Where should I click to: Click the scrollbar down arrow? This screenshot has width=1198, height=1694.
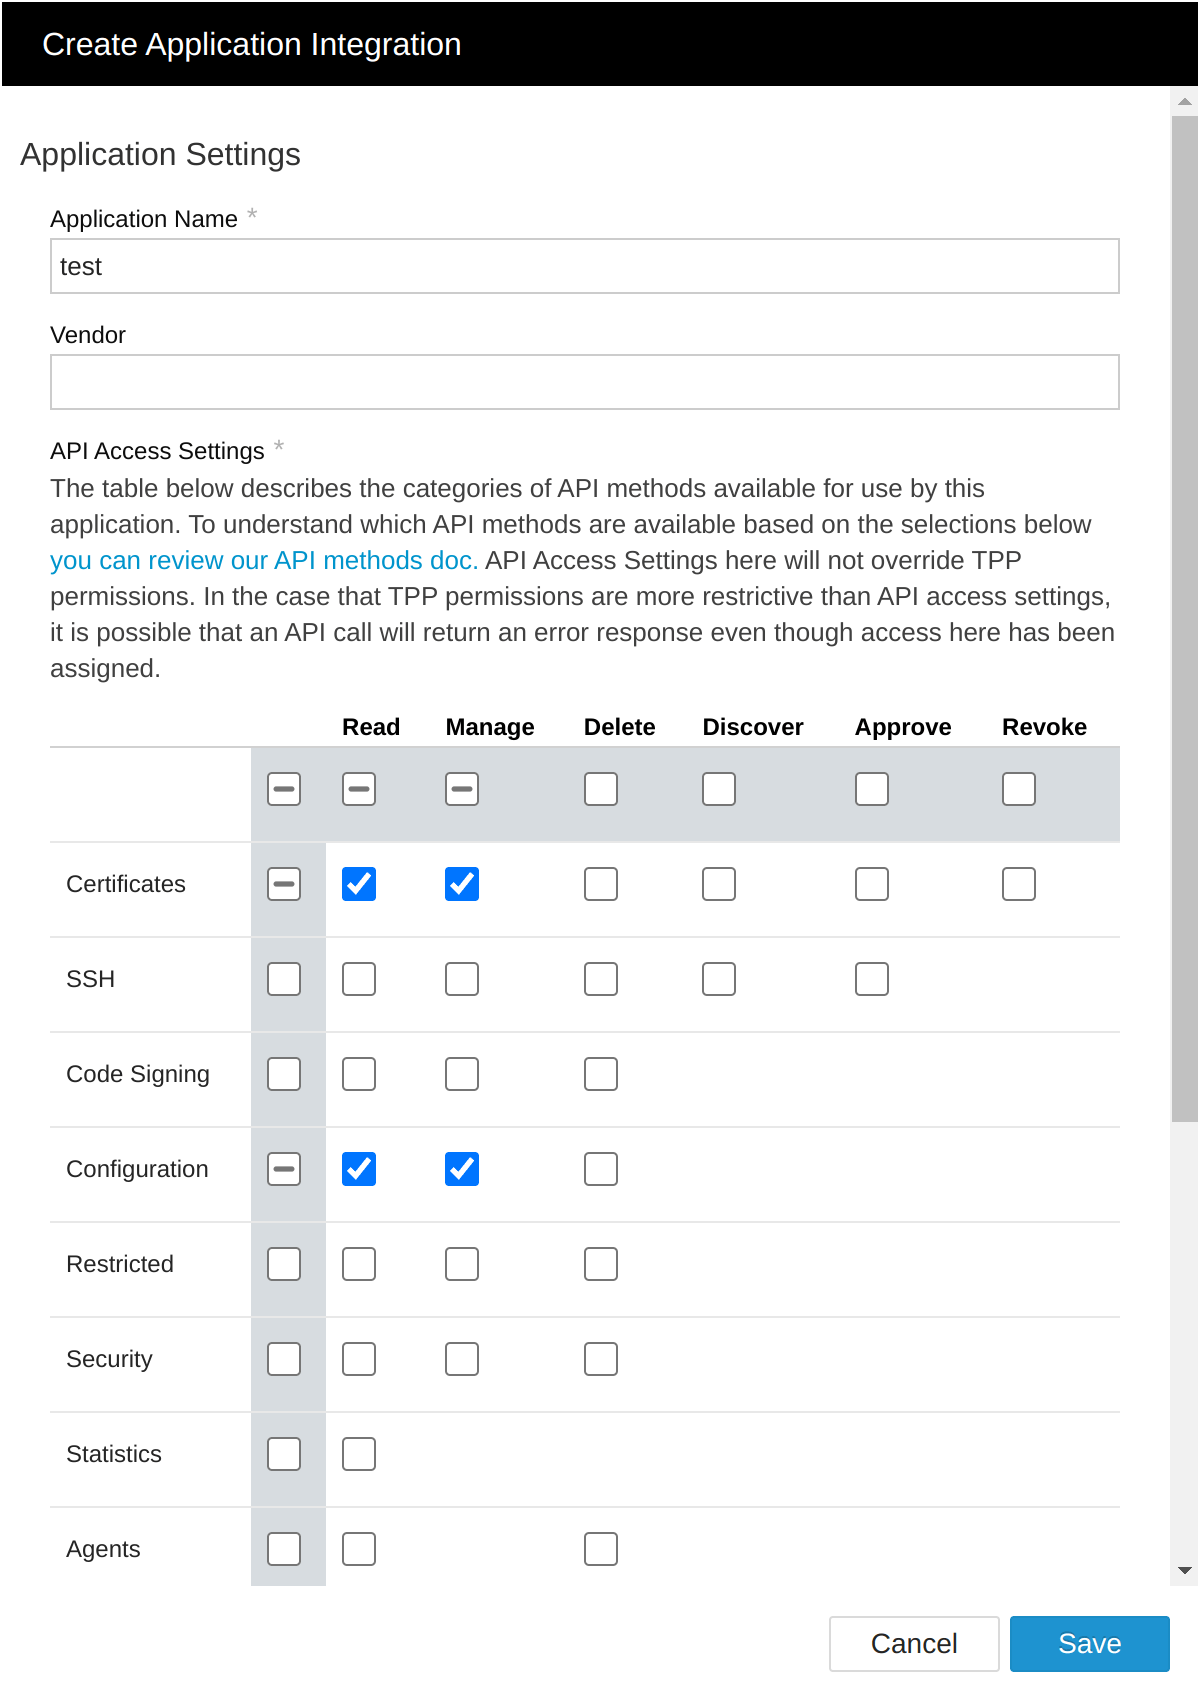click(x=1185, y=1571)
